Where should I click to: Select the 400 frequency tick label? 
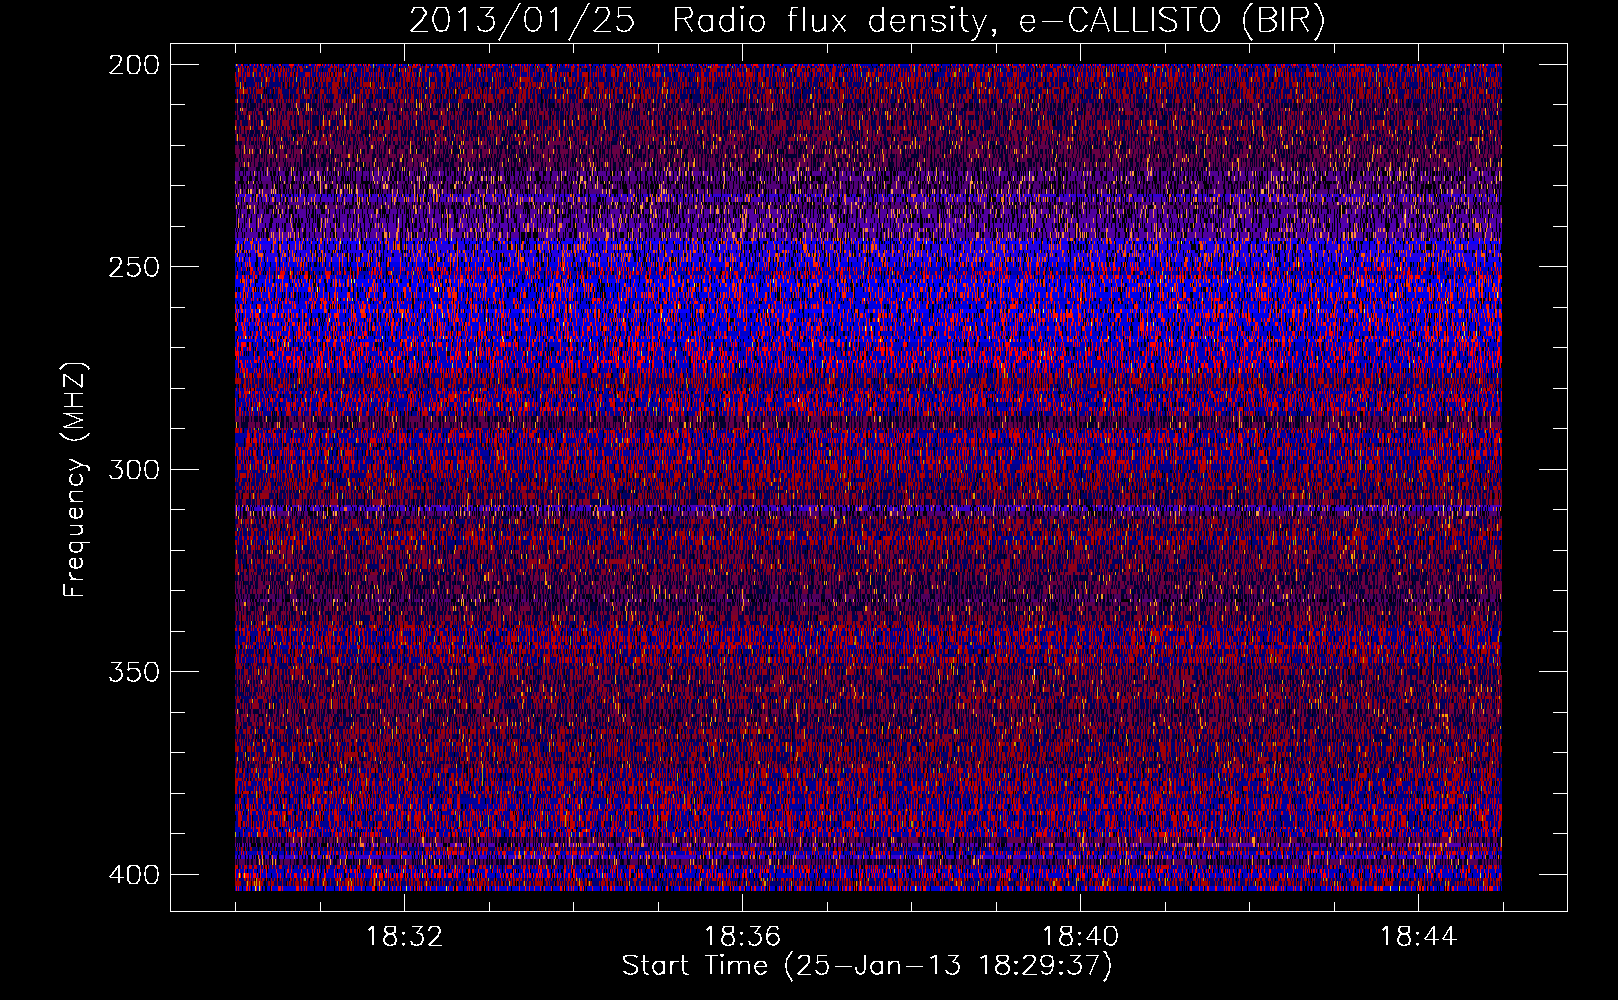[x=133, y=874]
